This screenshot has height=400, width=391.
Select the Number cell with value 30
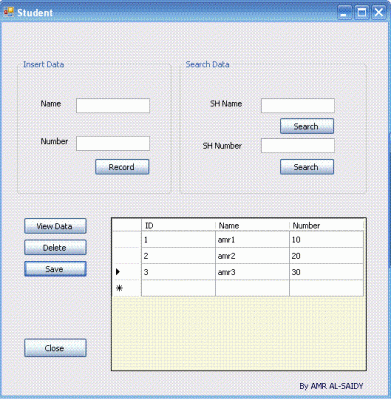(x=326, y=272)
